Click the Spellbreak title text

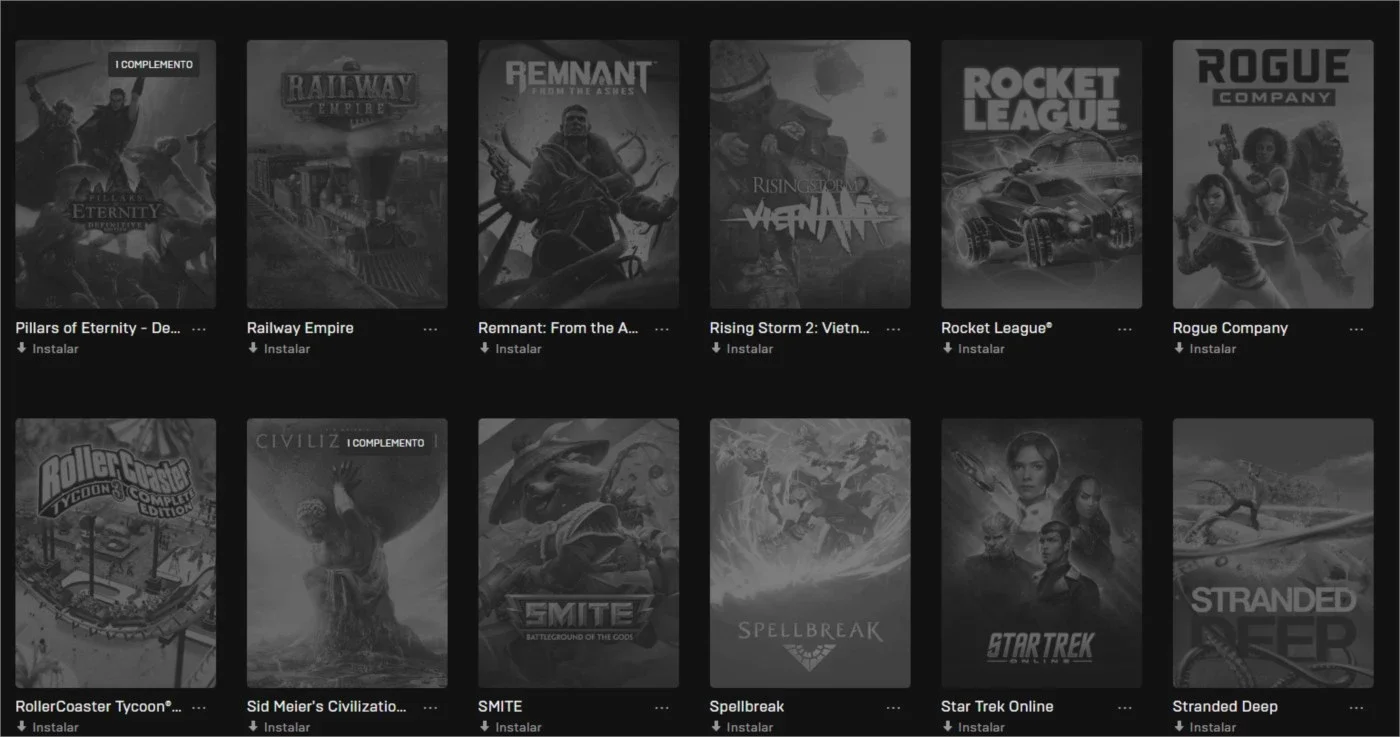[x=747, y=706]
